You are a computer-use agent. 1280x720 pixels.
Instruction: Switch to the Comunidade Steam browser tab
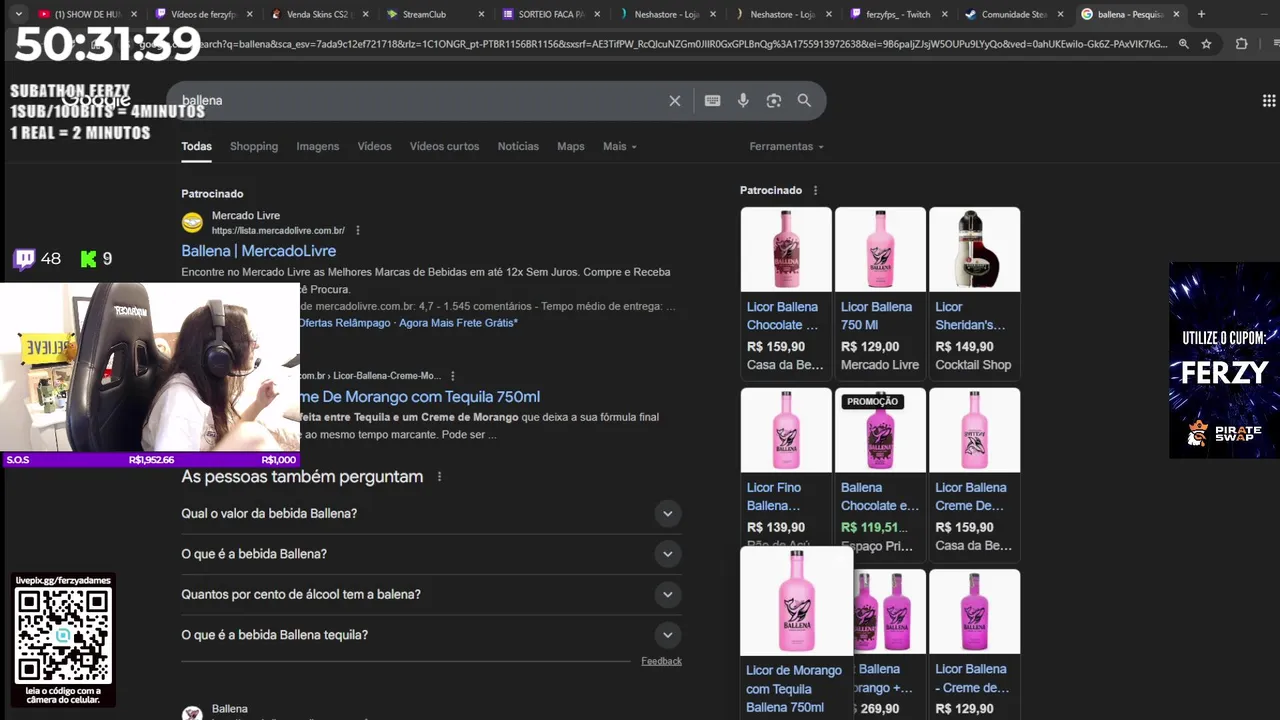coord(1013,14)
